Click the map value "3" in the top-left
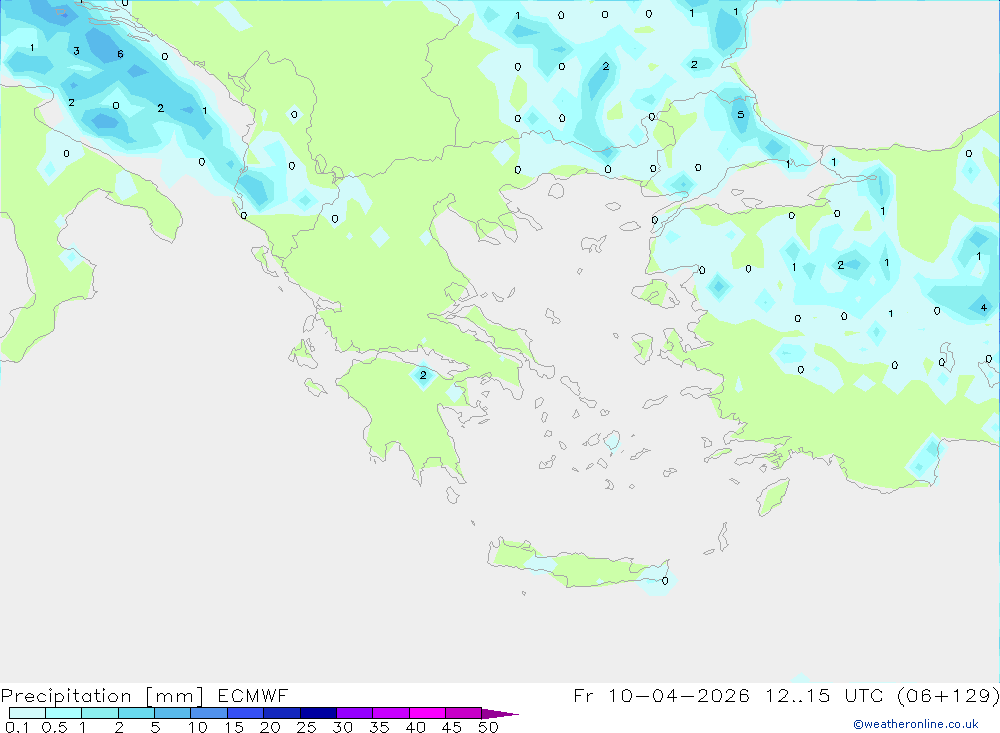 point(77,51)
